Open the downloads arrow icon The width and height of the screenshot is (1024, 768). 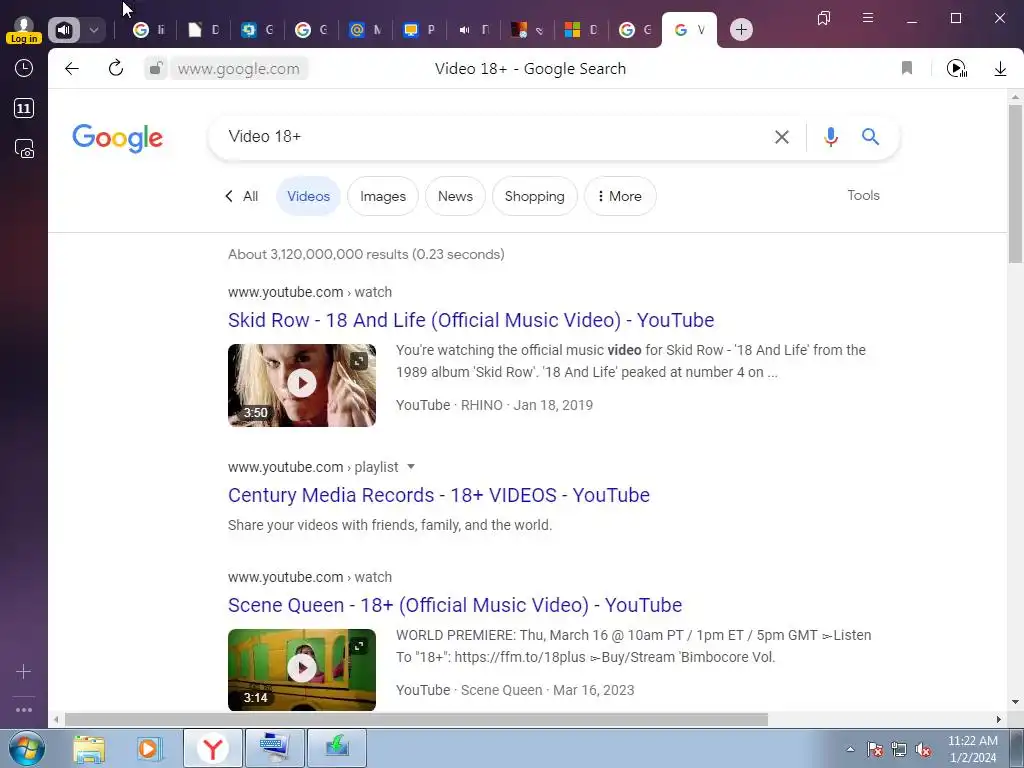point(1000,68)
